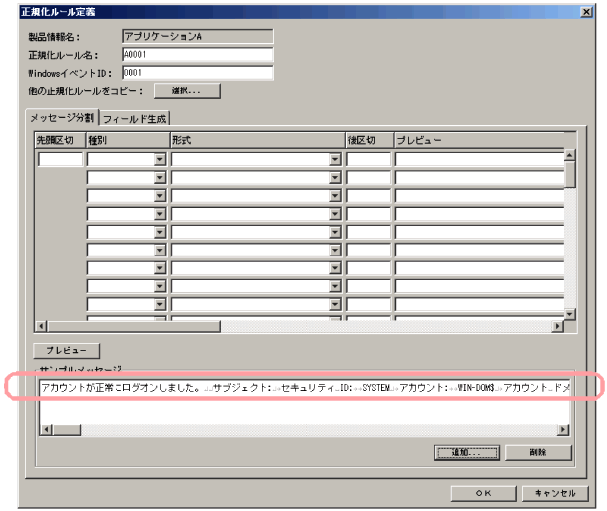Click the WindowsイベントID field containing 0001
607x511 pixels.
tap(196, 73)
